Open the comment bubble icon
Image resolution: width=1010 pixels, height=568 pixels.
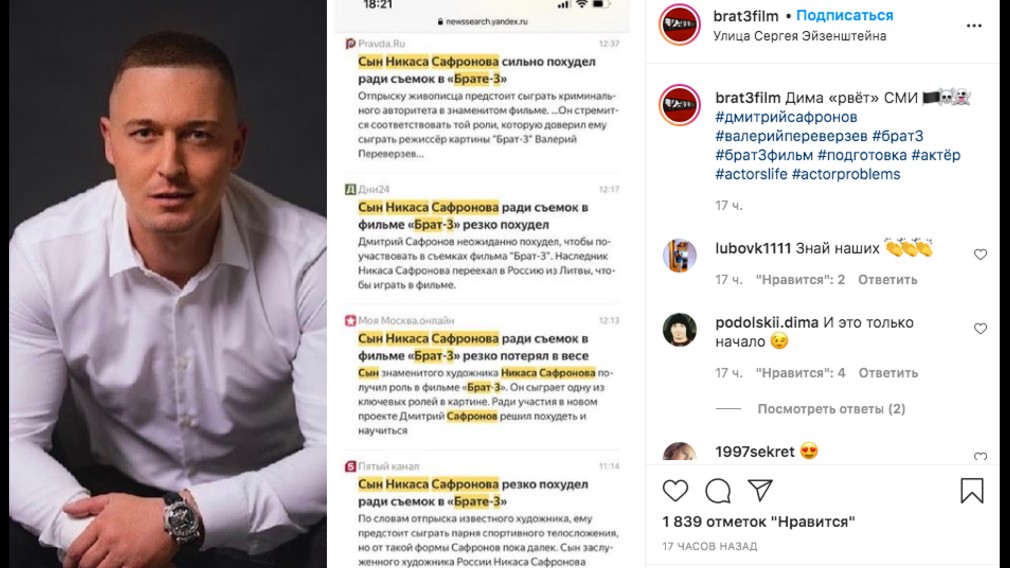(718, 491)
